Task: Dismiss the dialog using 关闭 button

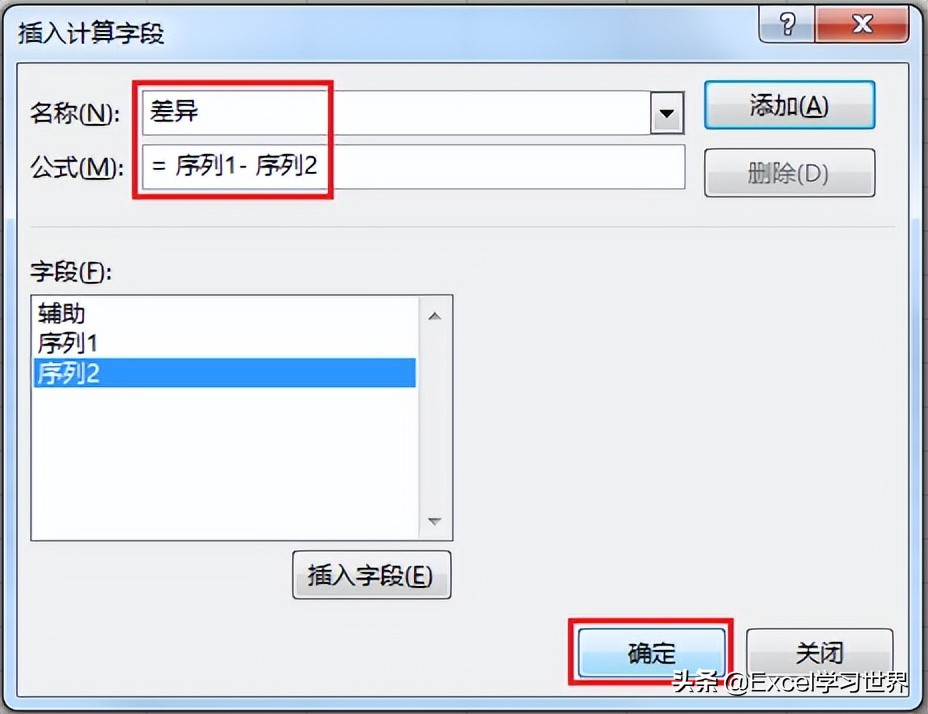Action: click(x=820, y=653)
